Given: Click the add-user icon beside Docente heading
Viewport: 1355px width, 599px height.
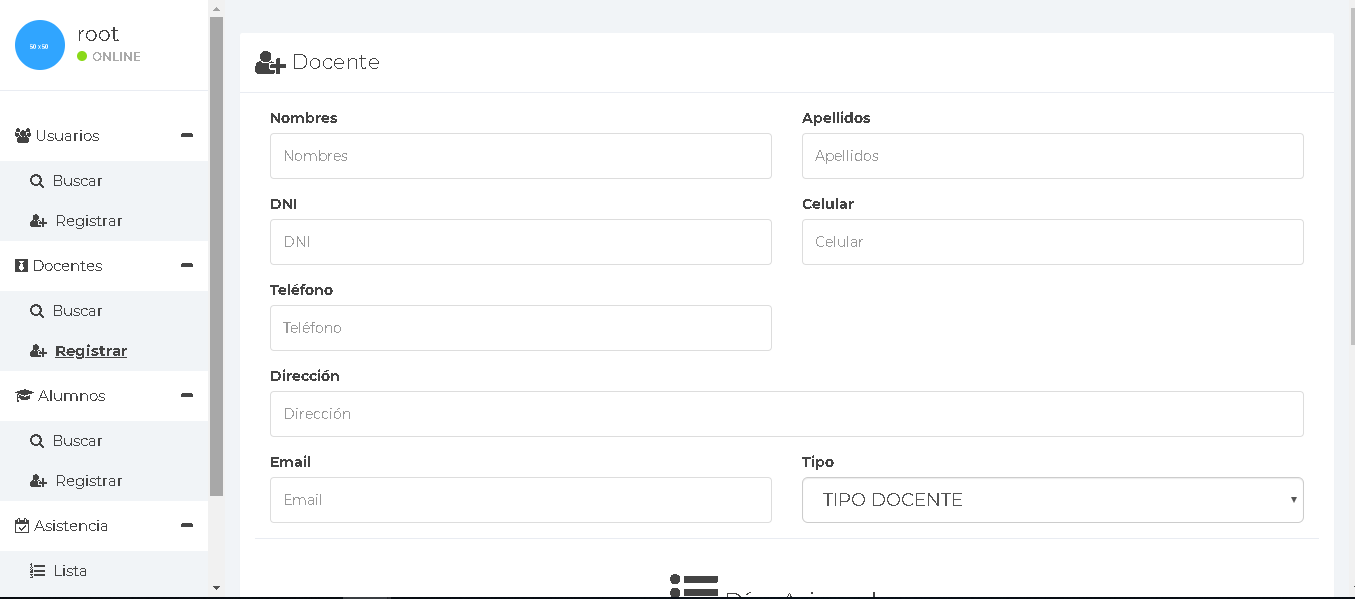Looking at the screenshot, I should (270, 63).
